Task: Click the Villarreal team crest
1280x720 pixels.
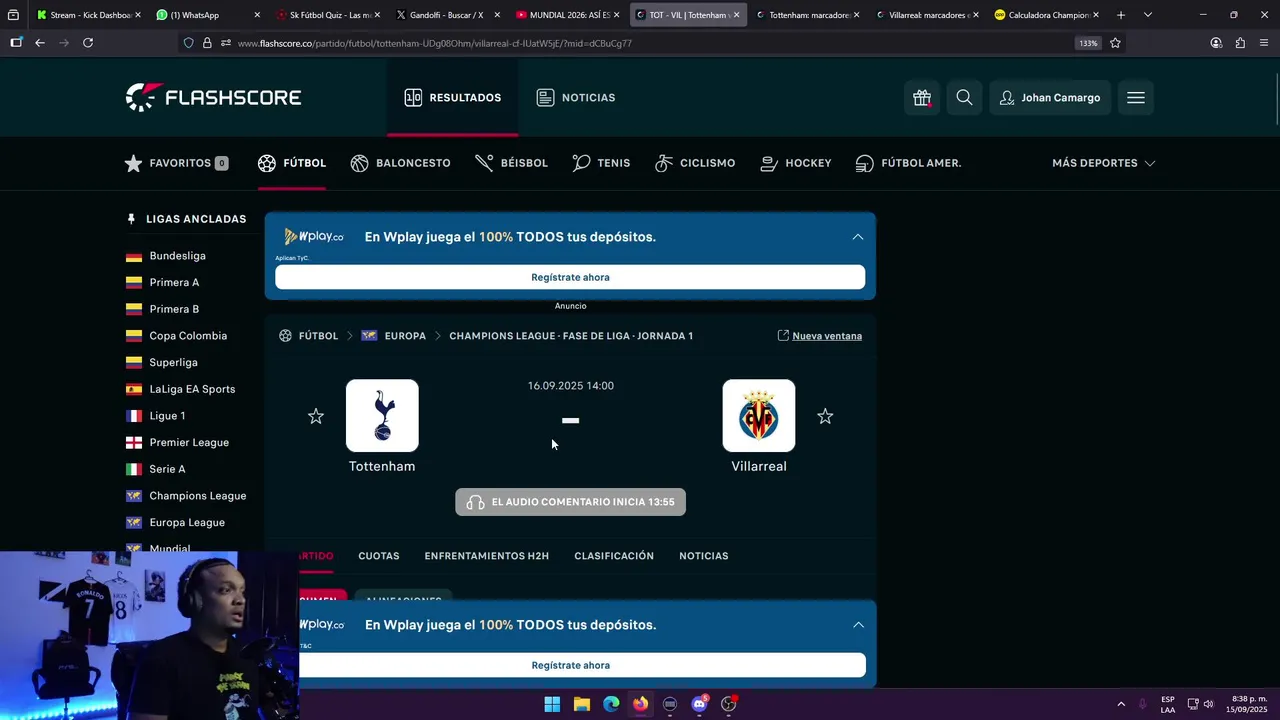Action: [x=759, y=415]
